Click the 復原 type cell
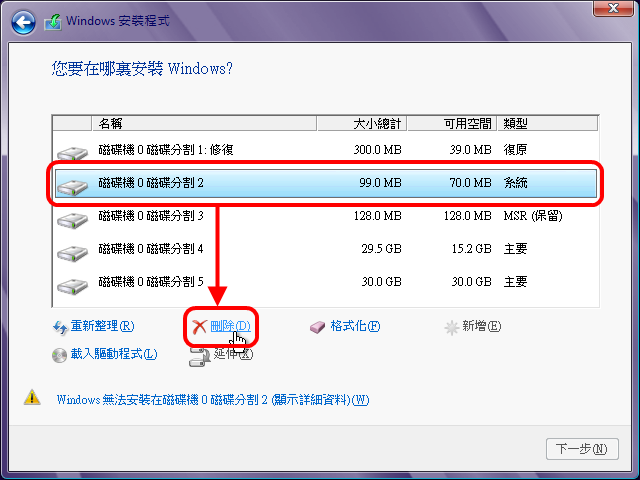 click(x=515, y=150)
